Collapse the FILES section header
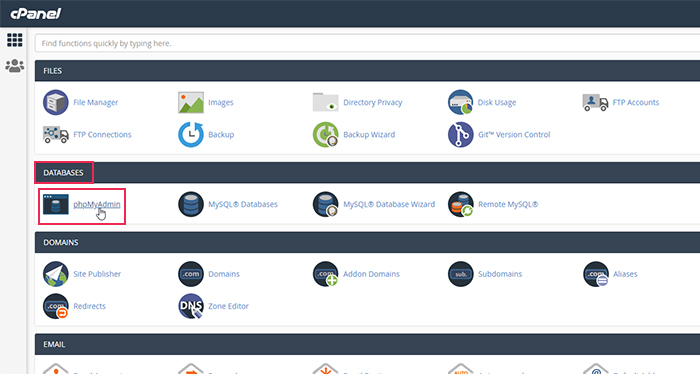700x374 pixels. [x=367, y=71]
